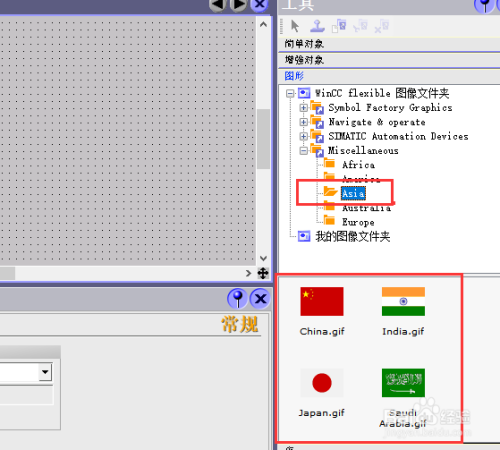Screen dimensions: 500x450
Task: Click the Europe folder icon
Action: click(x=329, y=220)
